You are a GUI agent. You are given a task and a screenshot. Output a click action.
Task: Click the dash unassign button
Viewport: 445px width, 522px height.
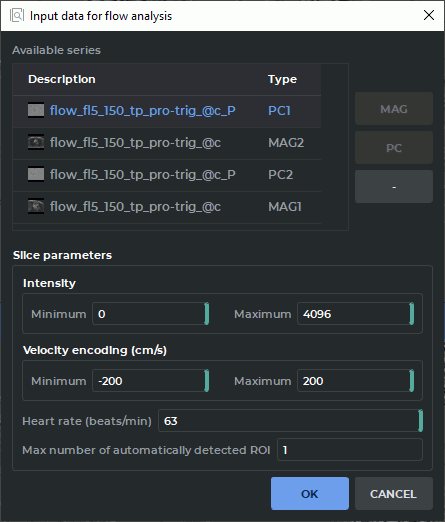pos(394,187)
